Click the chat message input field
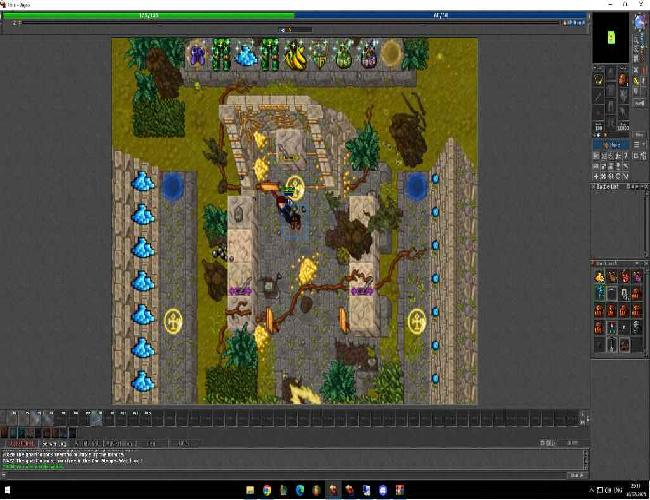 pos(286,475)
